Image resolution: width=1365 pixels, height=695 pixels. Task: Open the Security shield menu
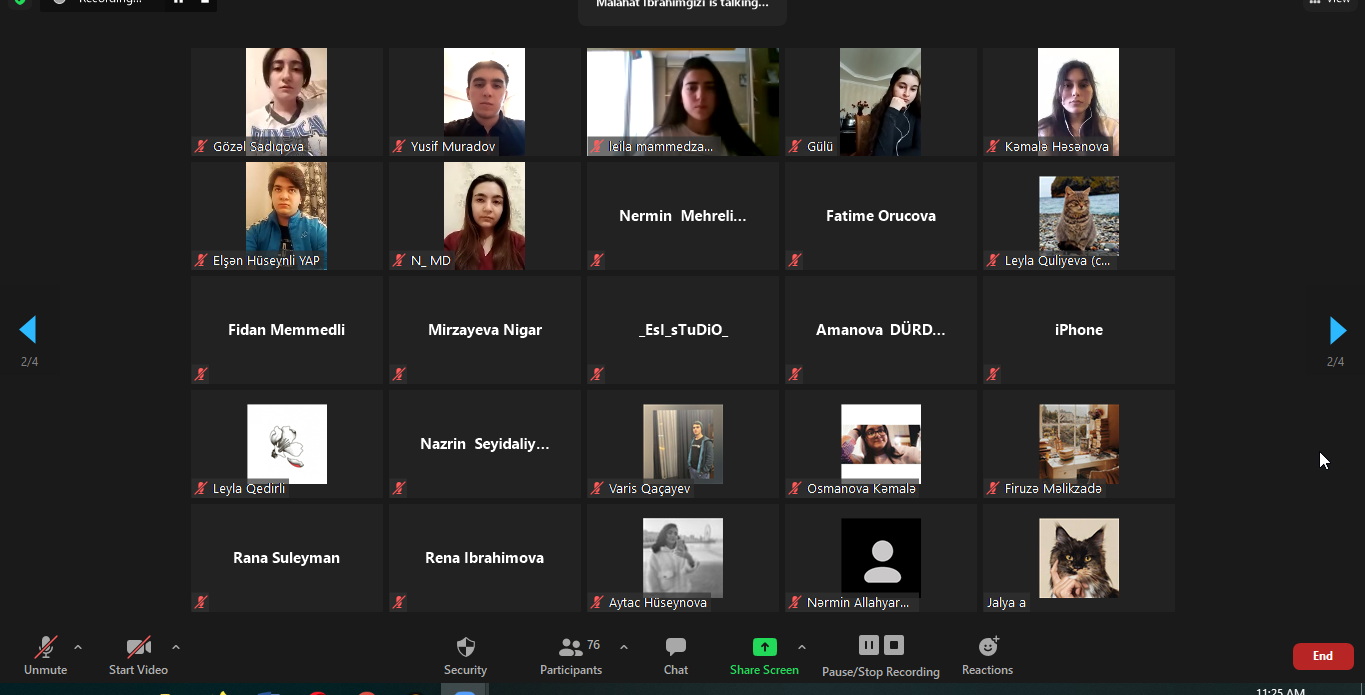coord(465,656)
